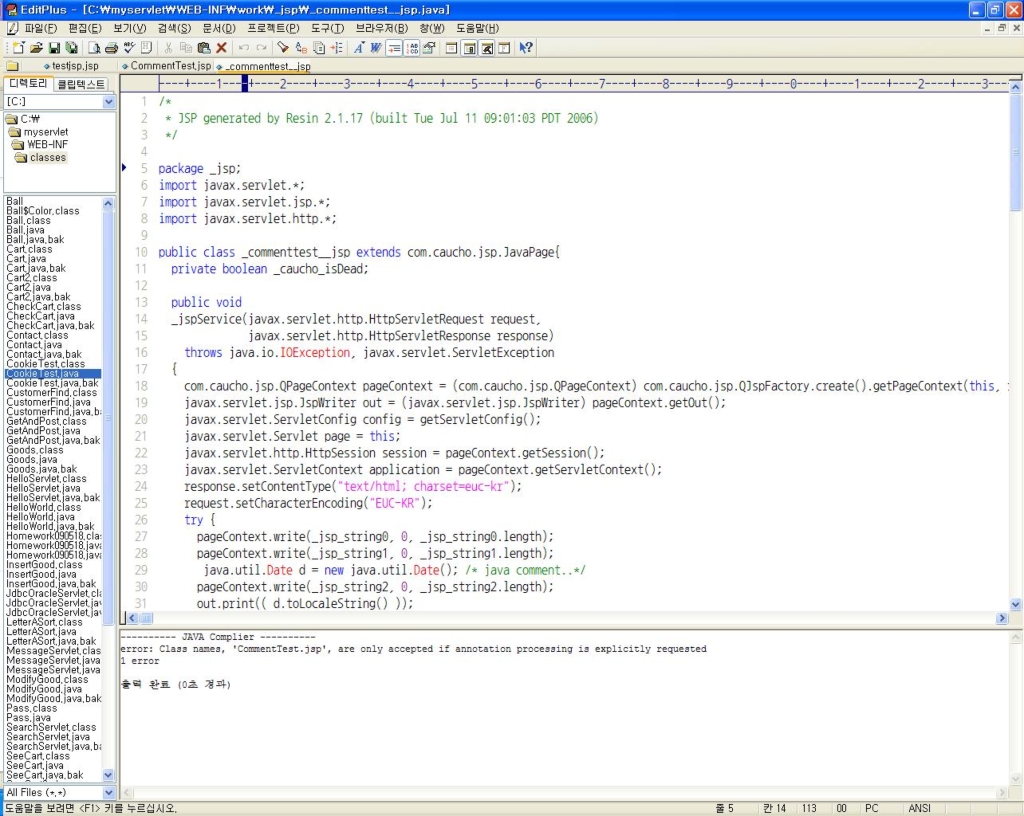Toggle Word Wrap with the W icon
Viewport: 1024px width, 816px height.
click(376, 48)
